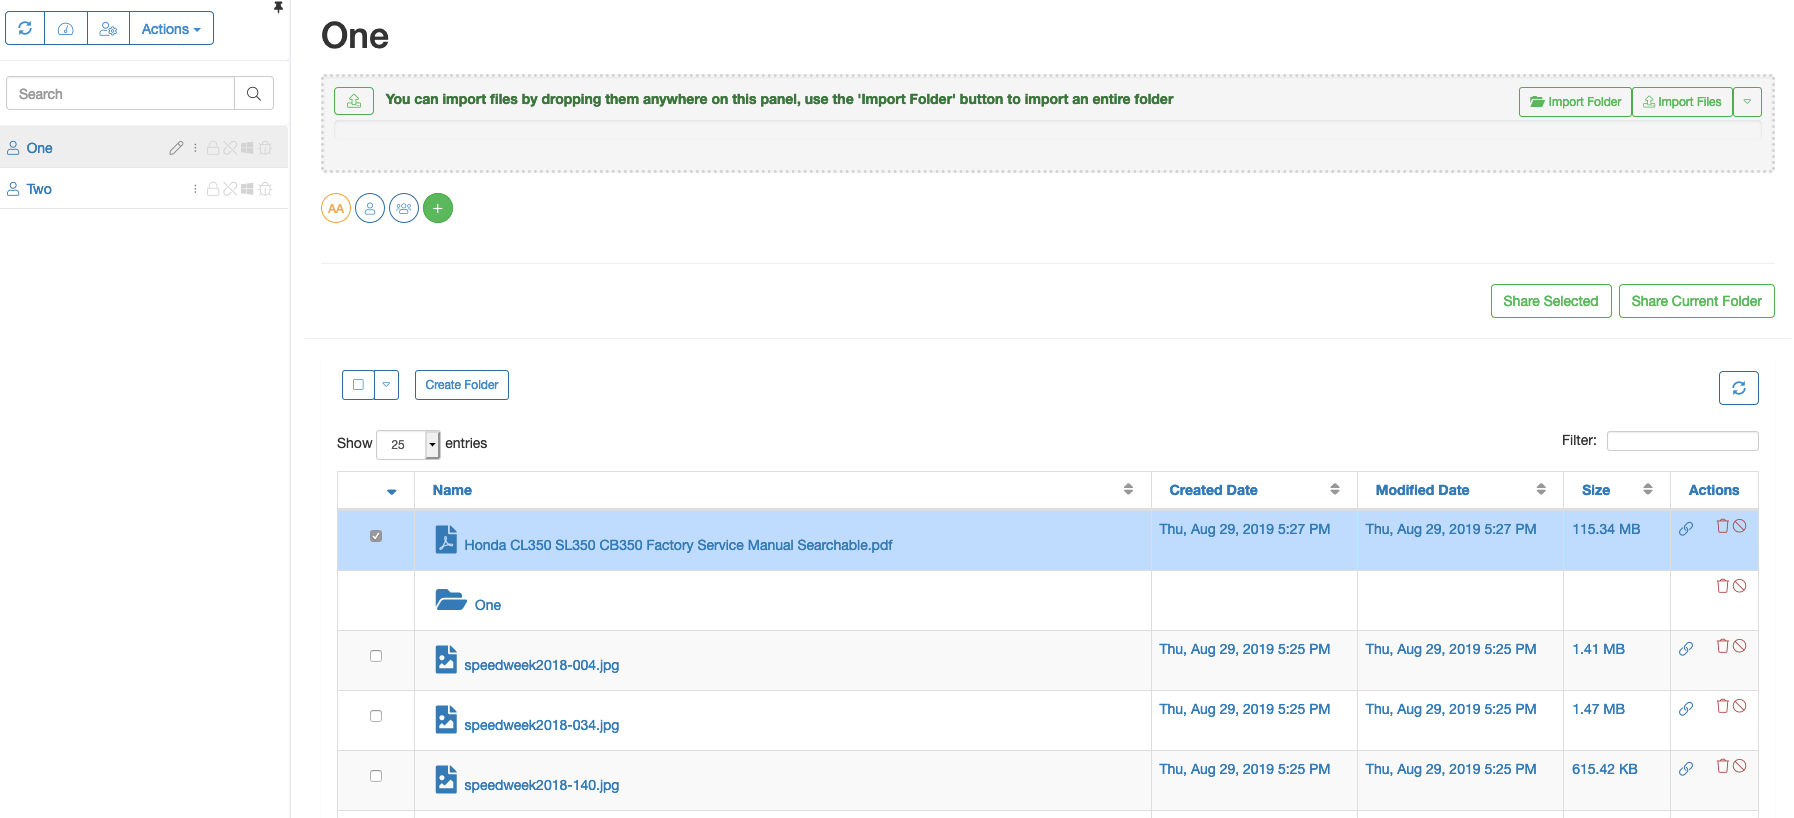
Task: Click the Import Folder button
Action: (1576, 102)
